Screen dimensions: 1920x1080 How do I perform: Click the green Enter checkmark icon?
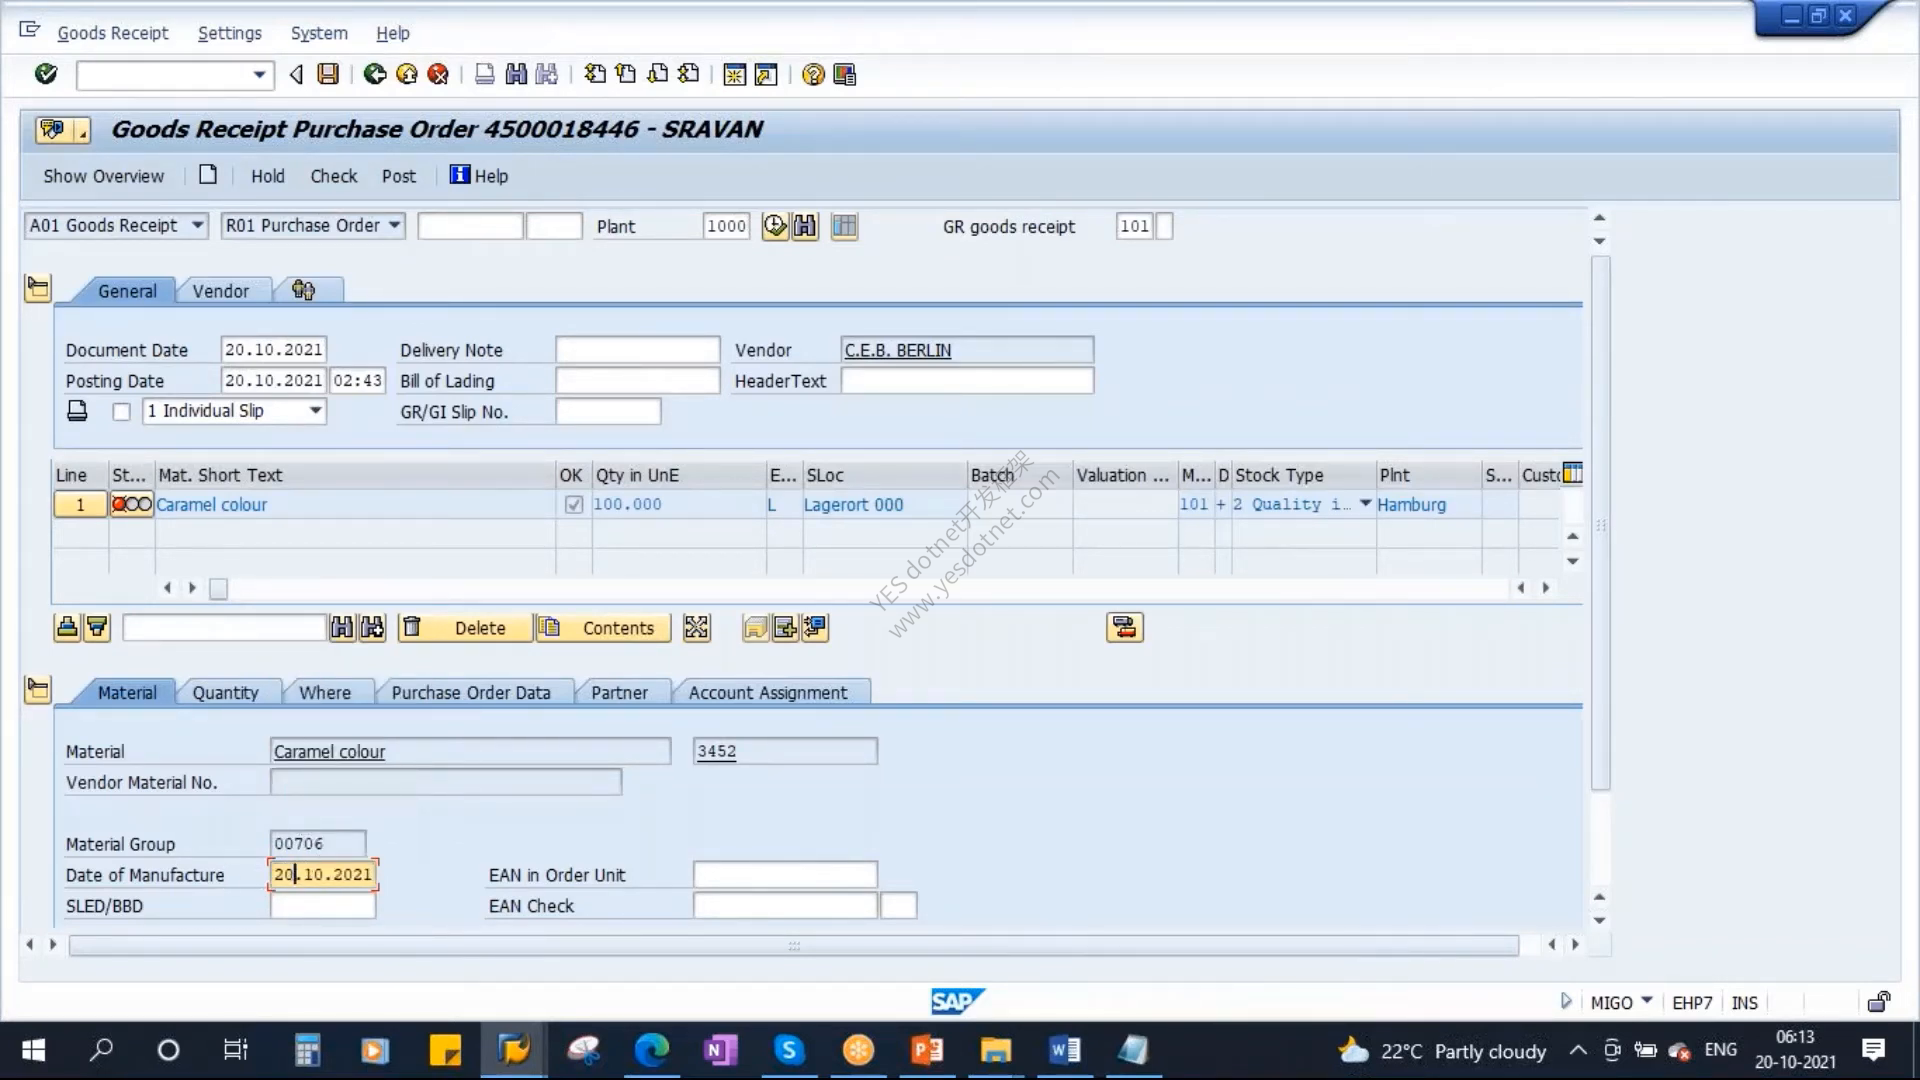[46, 74]
